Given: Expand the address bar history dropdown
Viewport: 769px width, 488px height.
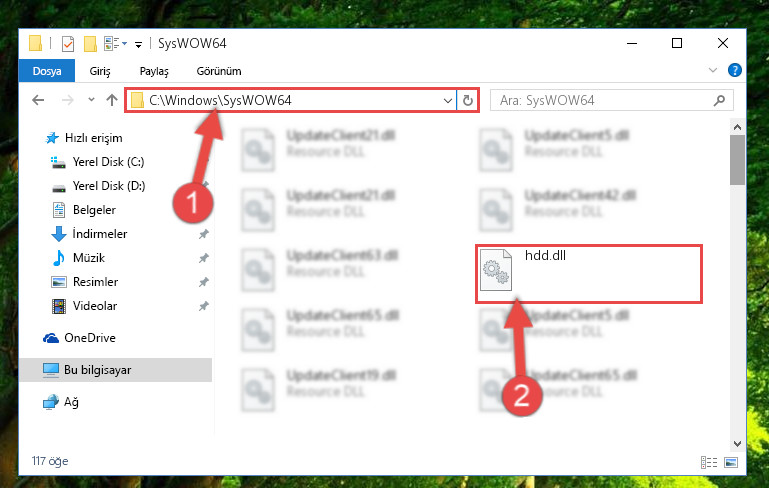Looking at the screenshot, I should click(x=447, y=100).
